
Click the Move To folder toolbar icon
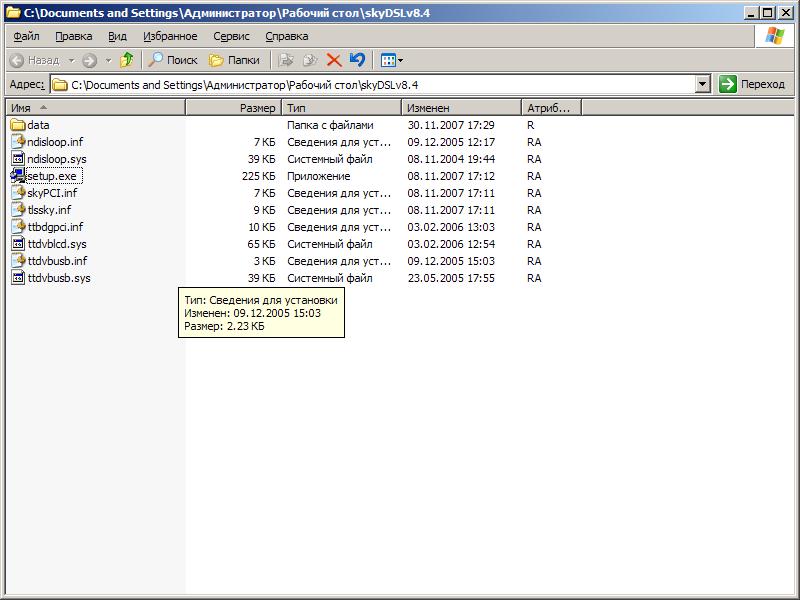[286, 60]
